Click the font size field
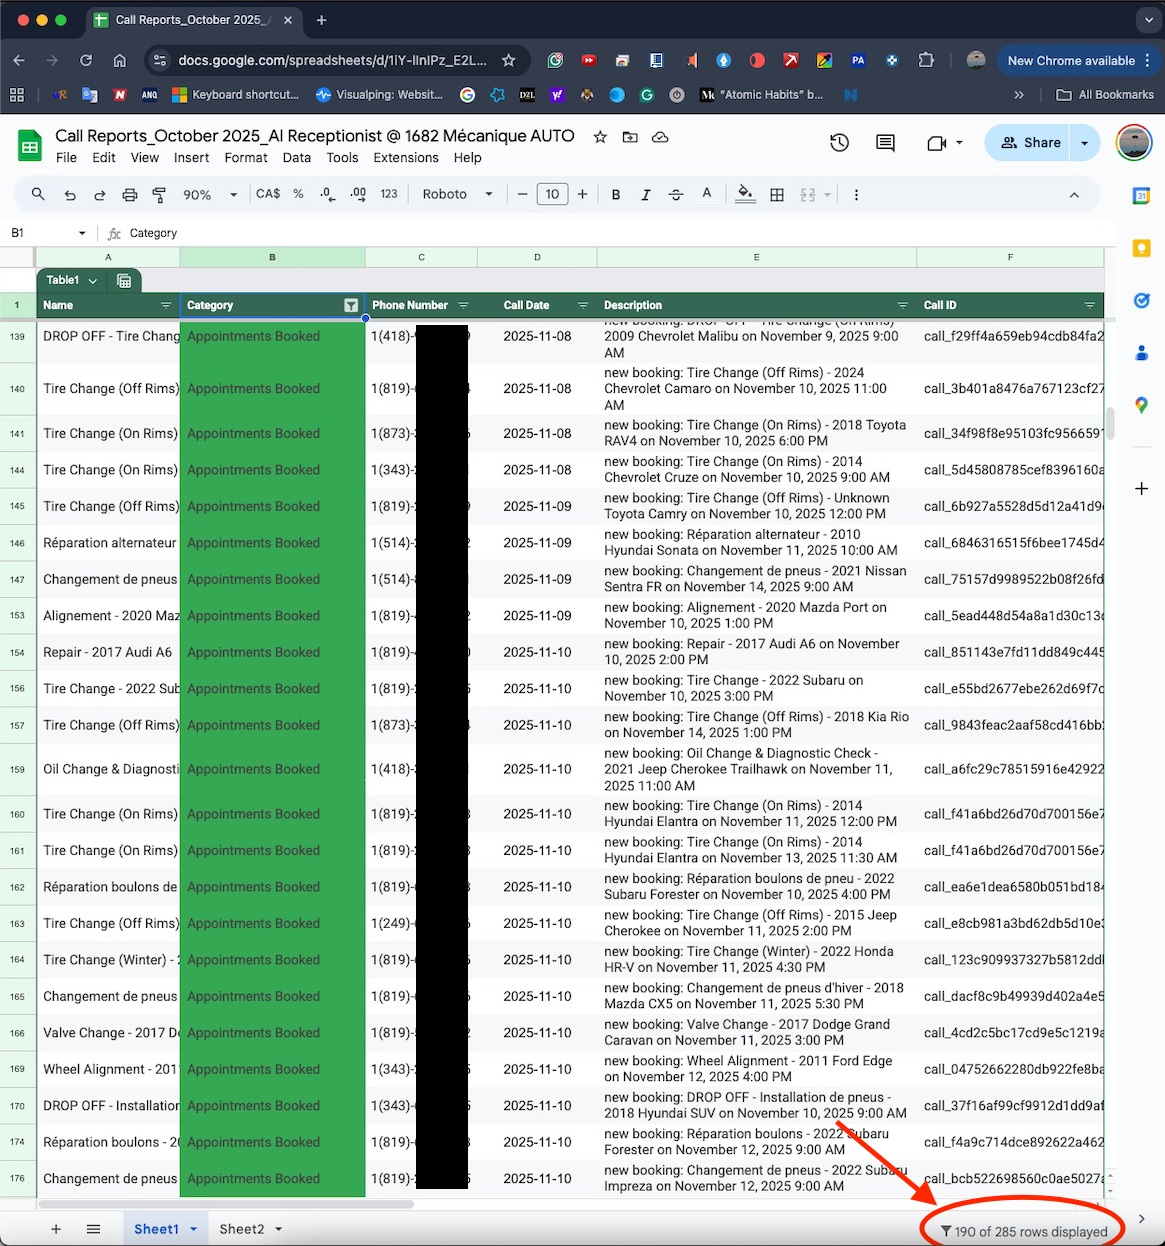Screen dimensions: 1165x1246 [552, 194]
